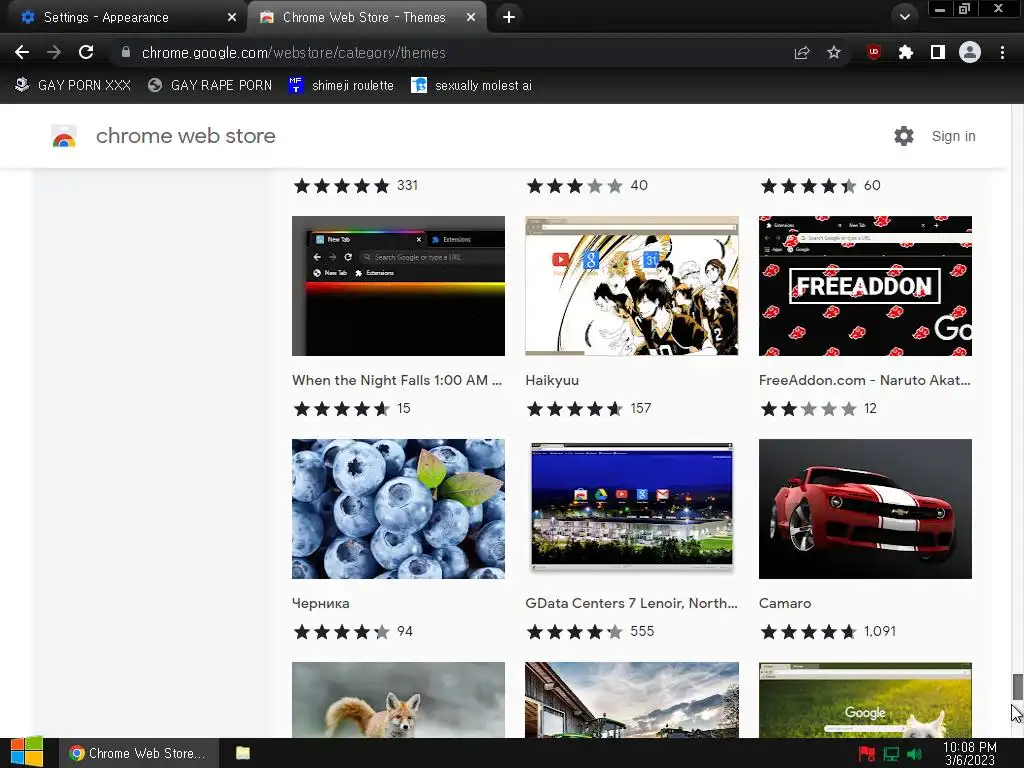Open the FreeAddon Naruto Akatsuki theme thumbnail
The height and width of the screenshot is (768, 1024).
point(865,286)
